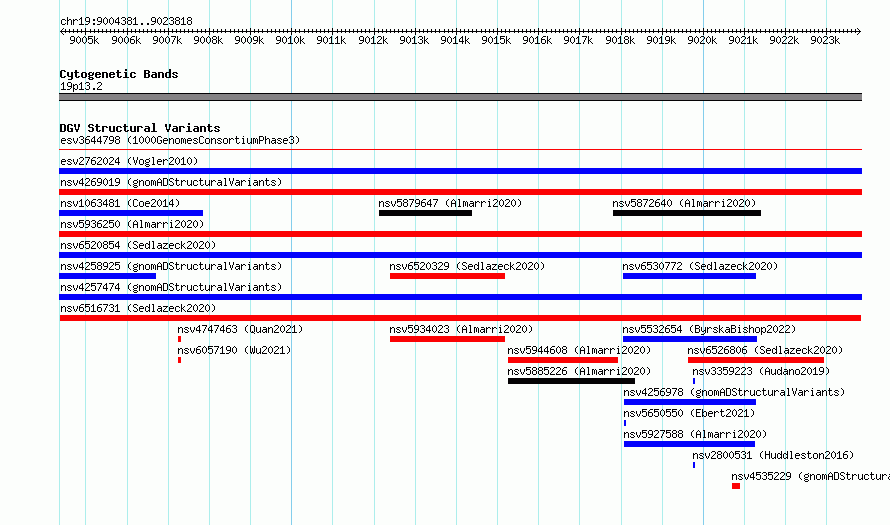Click the nsv6516731 Sedlazeck2020 red bar
The width and height of the screenshot is (890, 525).
coord(460,318)
